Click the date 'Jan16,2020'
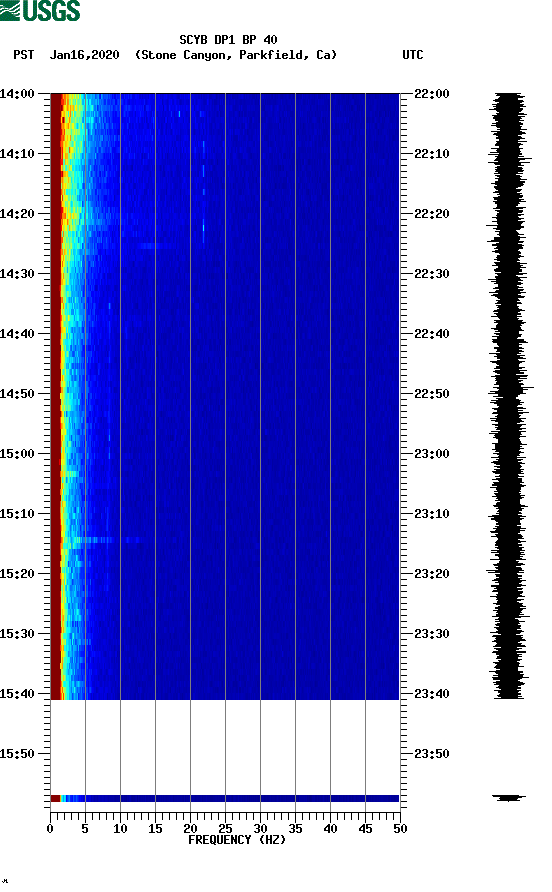 click(x=85, y=55)
